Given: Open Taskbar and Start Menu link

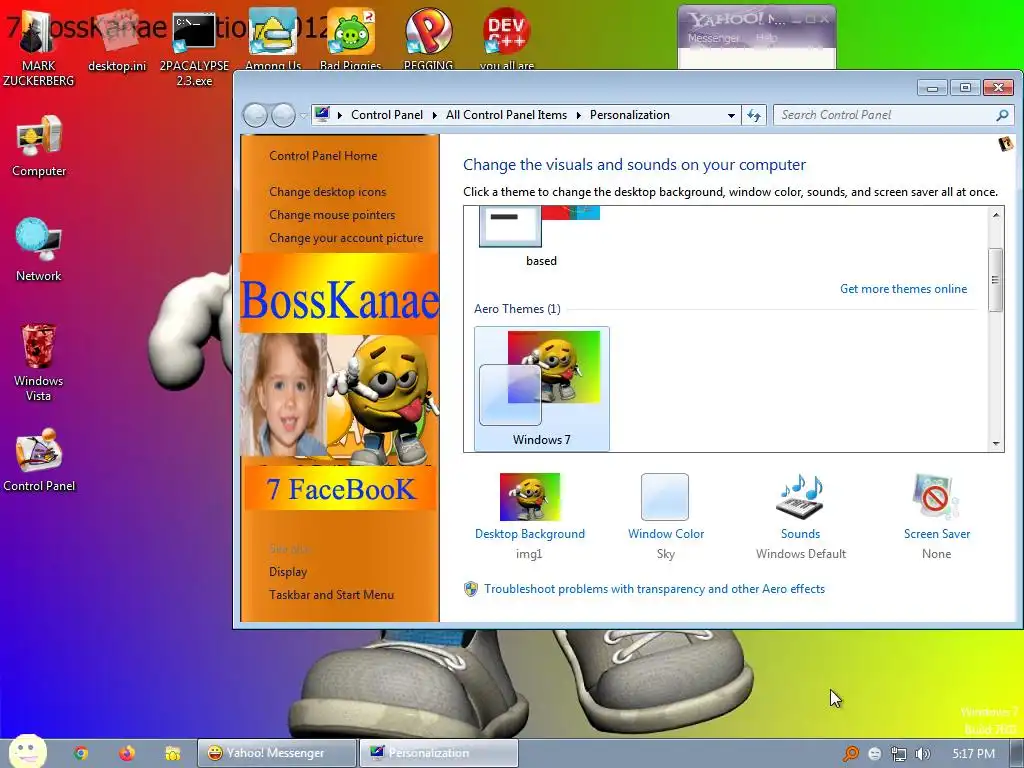Looking at the screenshot, I should (331, 595).
